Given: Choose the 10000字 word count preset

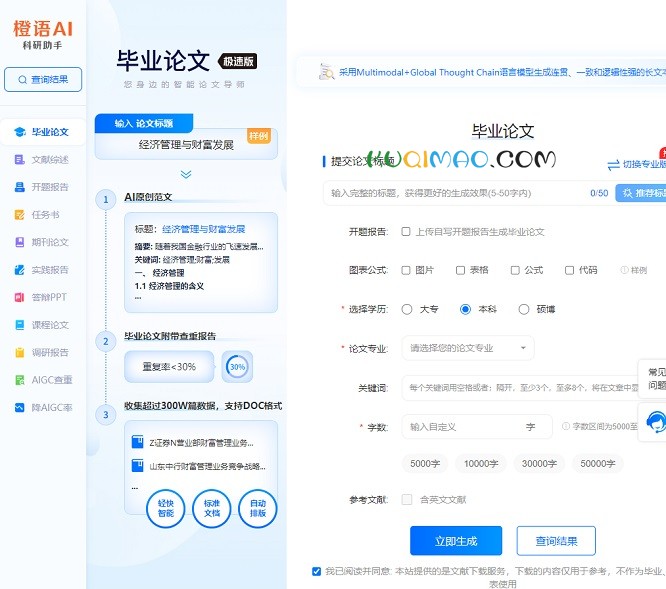Looking at the screenshot, I should click(x=481, y=464).
